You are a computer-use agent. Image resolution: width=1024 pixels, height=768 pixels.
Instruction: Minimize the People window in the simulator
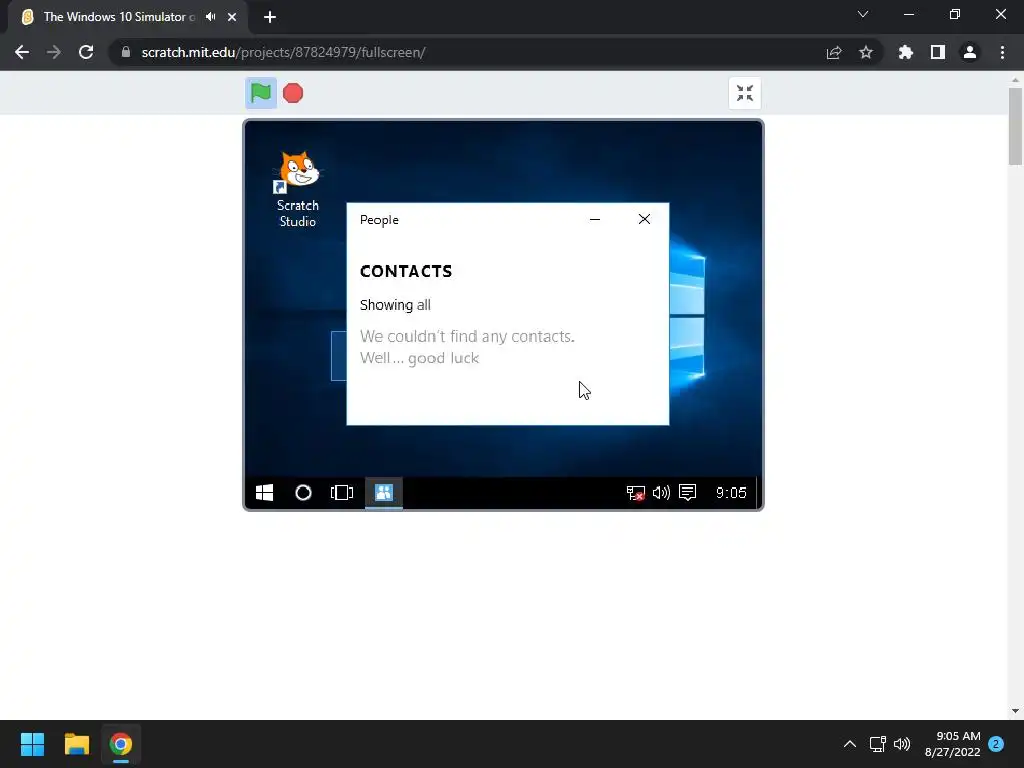[x=594, y=219]
